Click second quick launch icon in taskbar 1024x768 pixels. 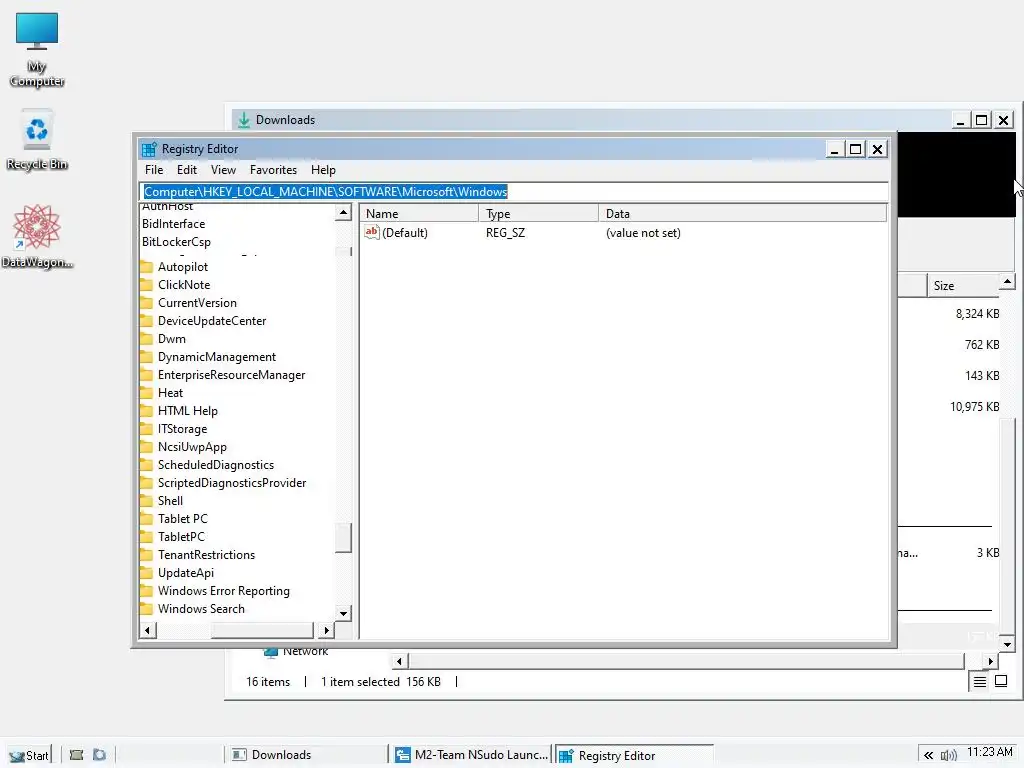coord(99,755)
